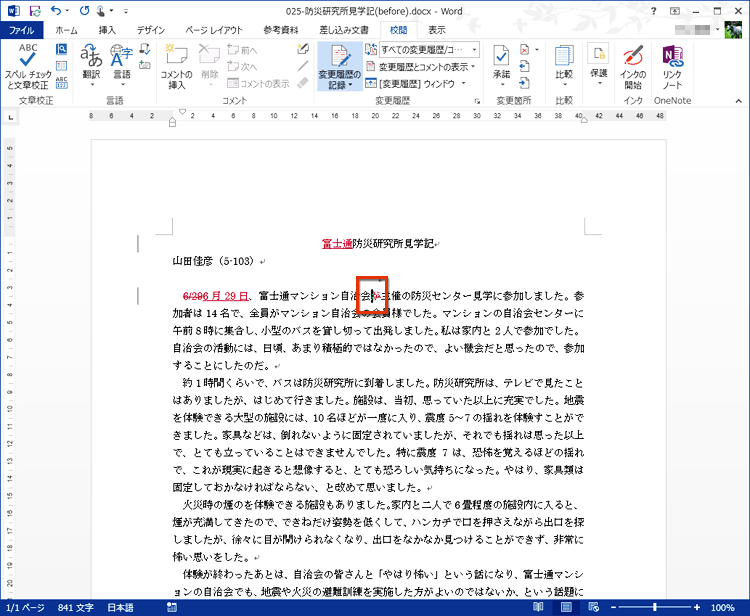Expand the undo history dropdown arrow
The image size is (750, 616).
click(x=67, y=11)
